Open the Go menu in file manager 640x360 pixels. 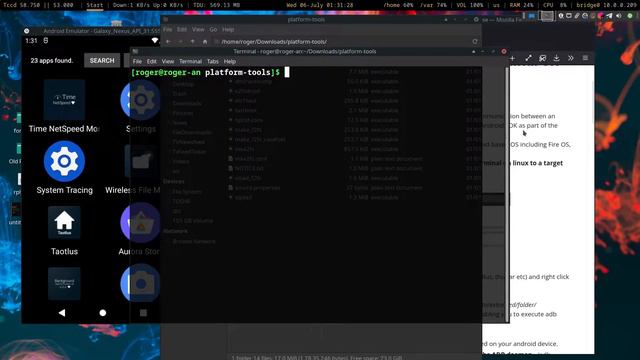tap(213, 29)
